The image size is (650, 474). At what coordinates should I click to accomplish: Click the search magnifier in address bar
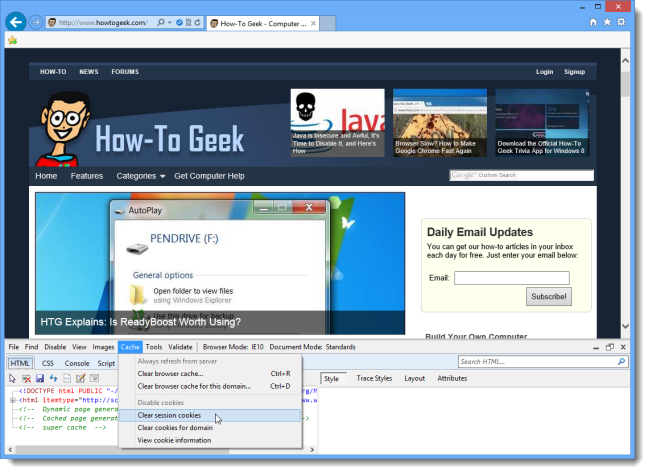coord(160,22)
